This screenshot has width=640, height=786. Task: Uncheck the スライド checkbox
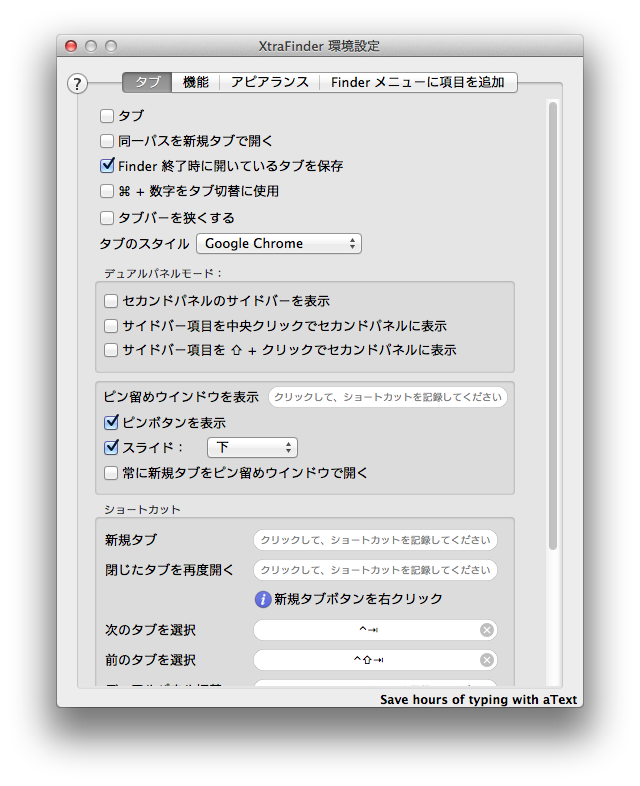[111, 447]
